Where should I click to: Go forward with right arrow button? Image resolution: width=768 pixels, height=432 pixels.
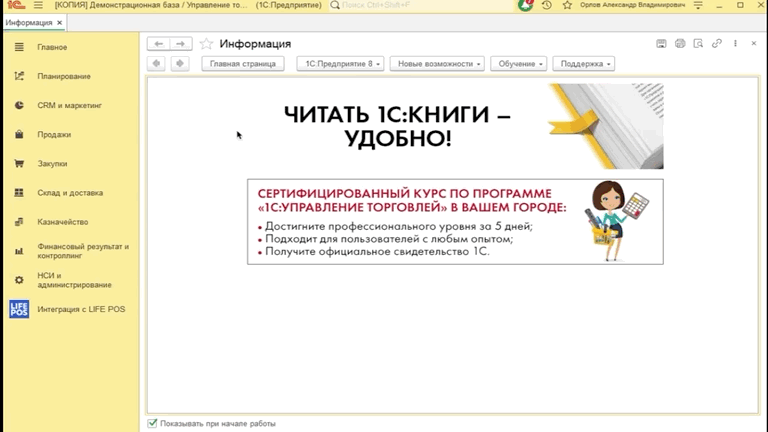181,44
